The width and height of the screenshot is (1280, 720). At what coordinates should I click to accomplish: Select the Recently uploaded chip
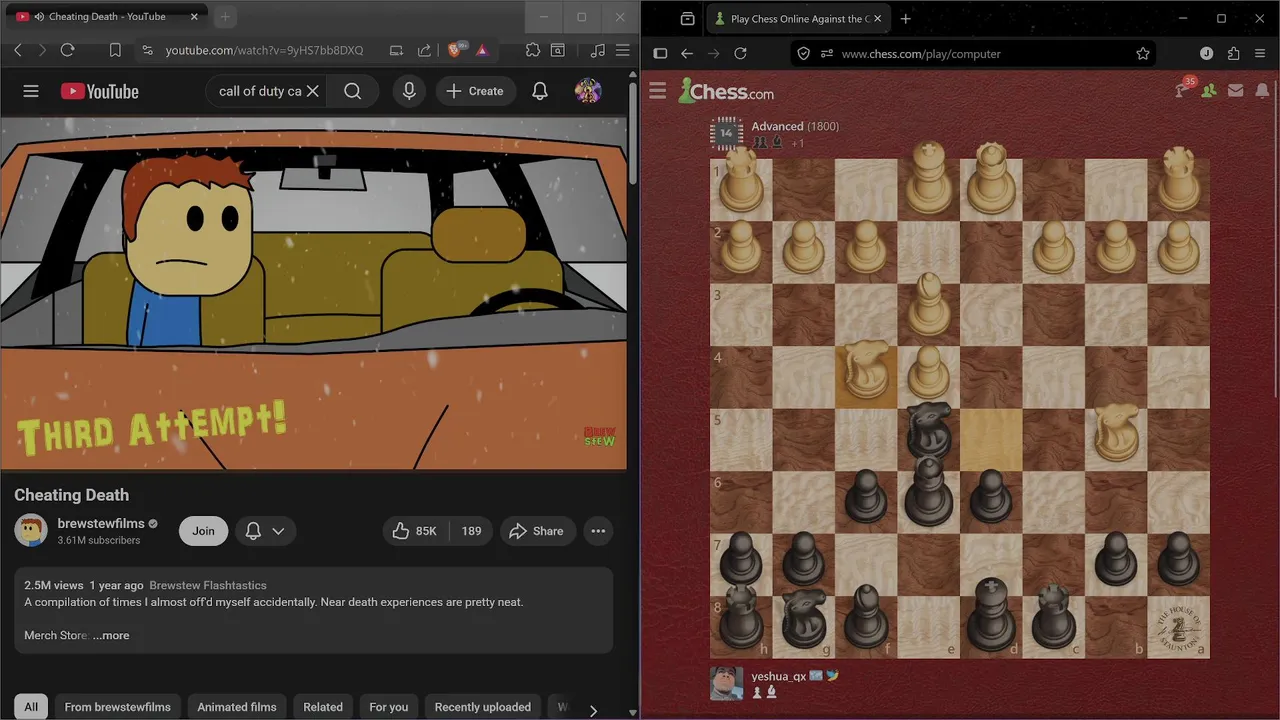coord(483,707)
